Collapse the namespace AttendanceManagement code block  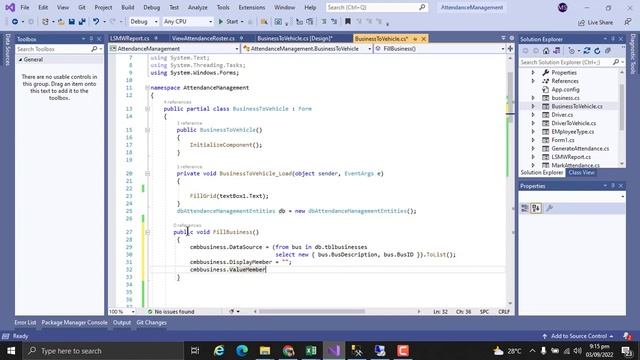click(x=147, y=88)
